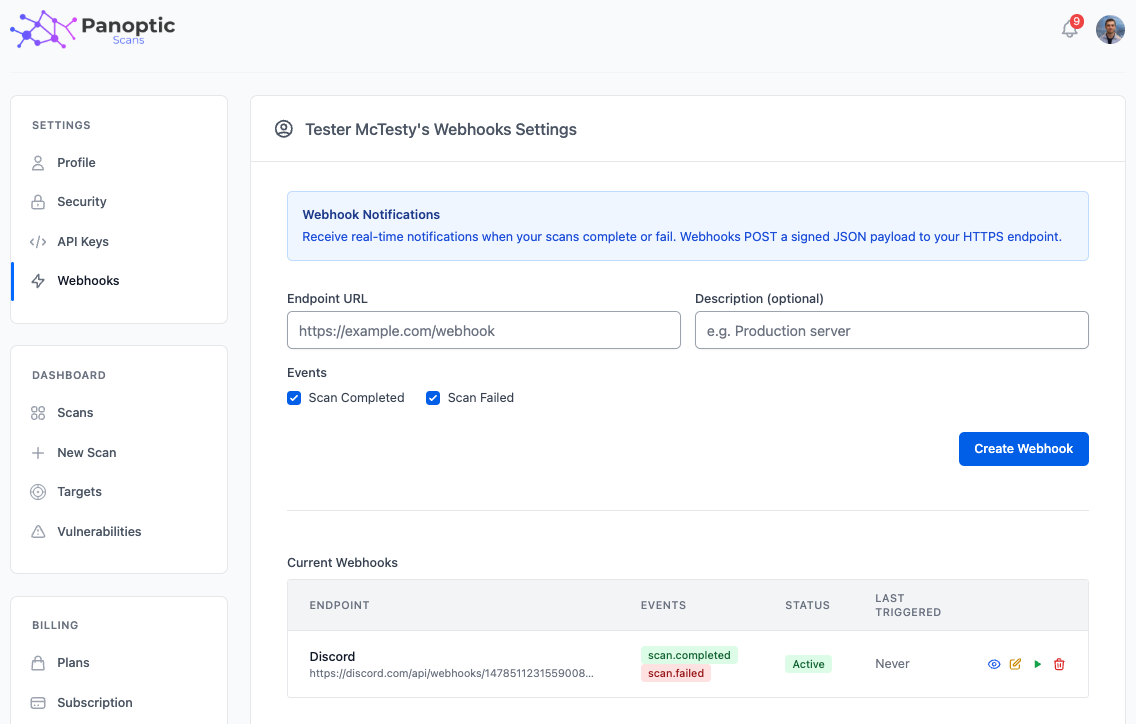Start a New Scan from the sidebar
The width and height of the screenshot is (1136, 724).
85,452
